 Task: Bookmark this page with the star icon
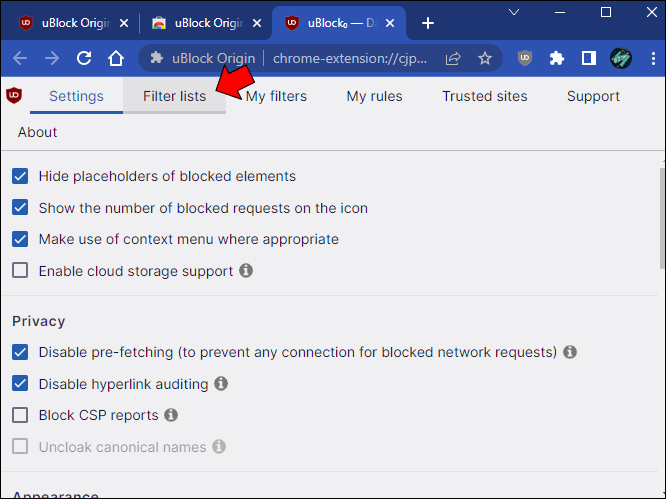click(x=485, y=58)
